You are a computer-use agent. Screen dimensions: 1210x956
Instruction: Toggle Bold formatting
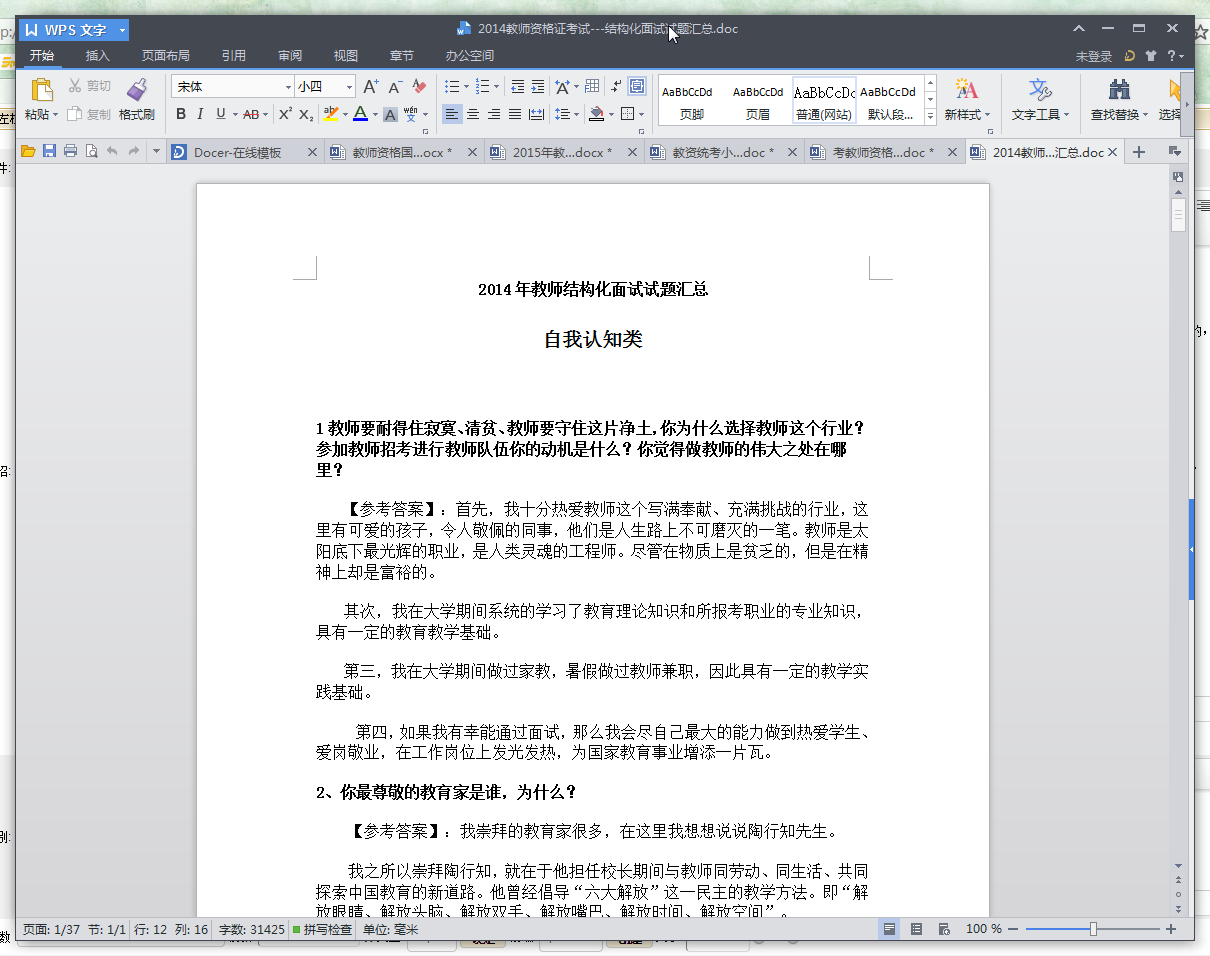click(181, 114)
